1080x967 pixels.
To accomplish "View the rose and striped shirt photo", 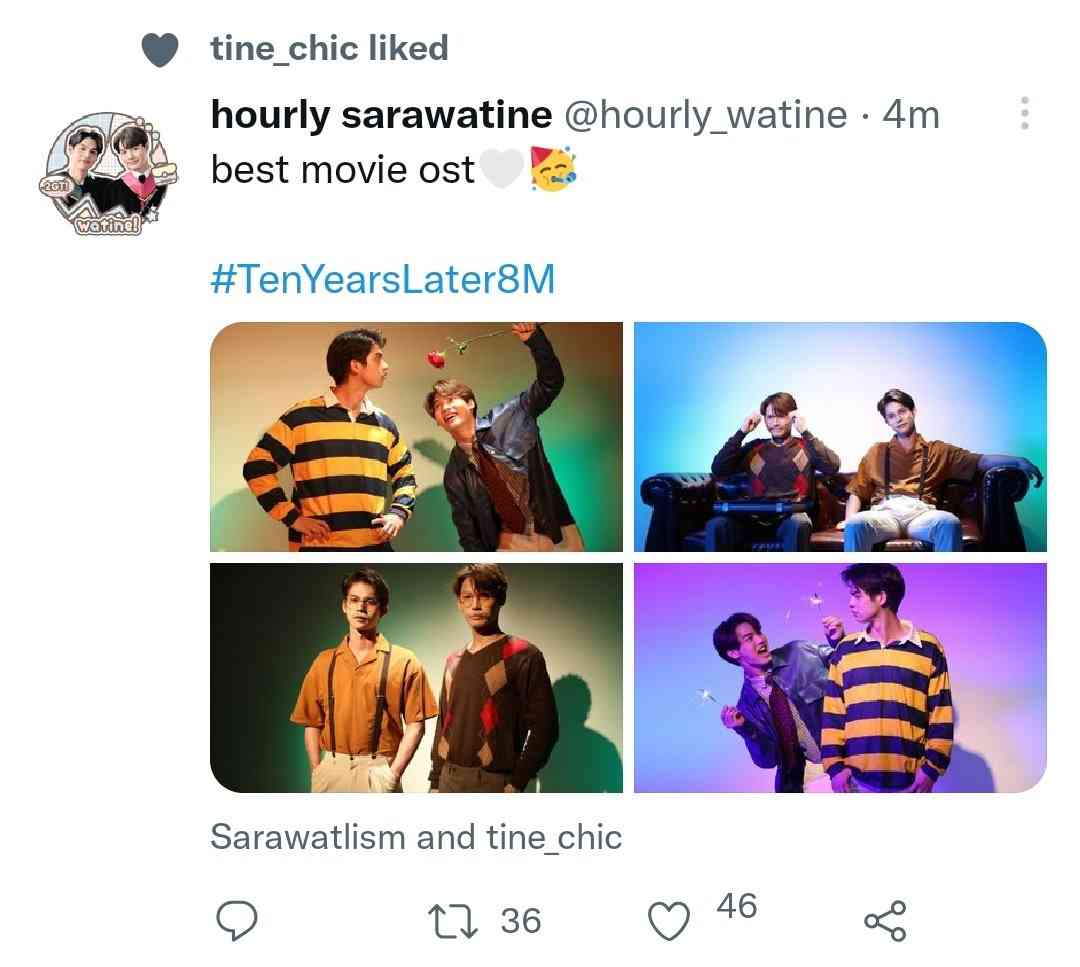I will pos(416,437).
